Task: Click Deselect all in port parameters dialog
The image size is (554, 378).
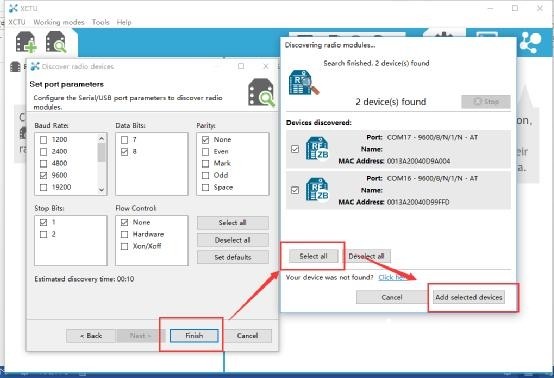Action: point(232,240)
